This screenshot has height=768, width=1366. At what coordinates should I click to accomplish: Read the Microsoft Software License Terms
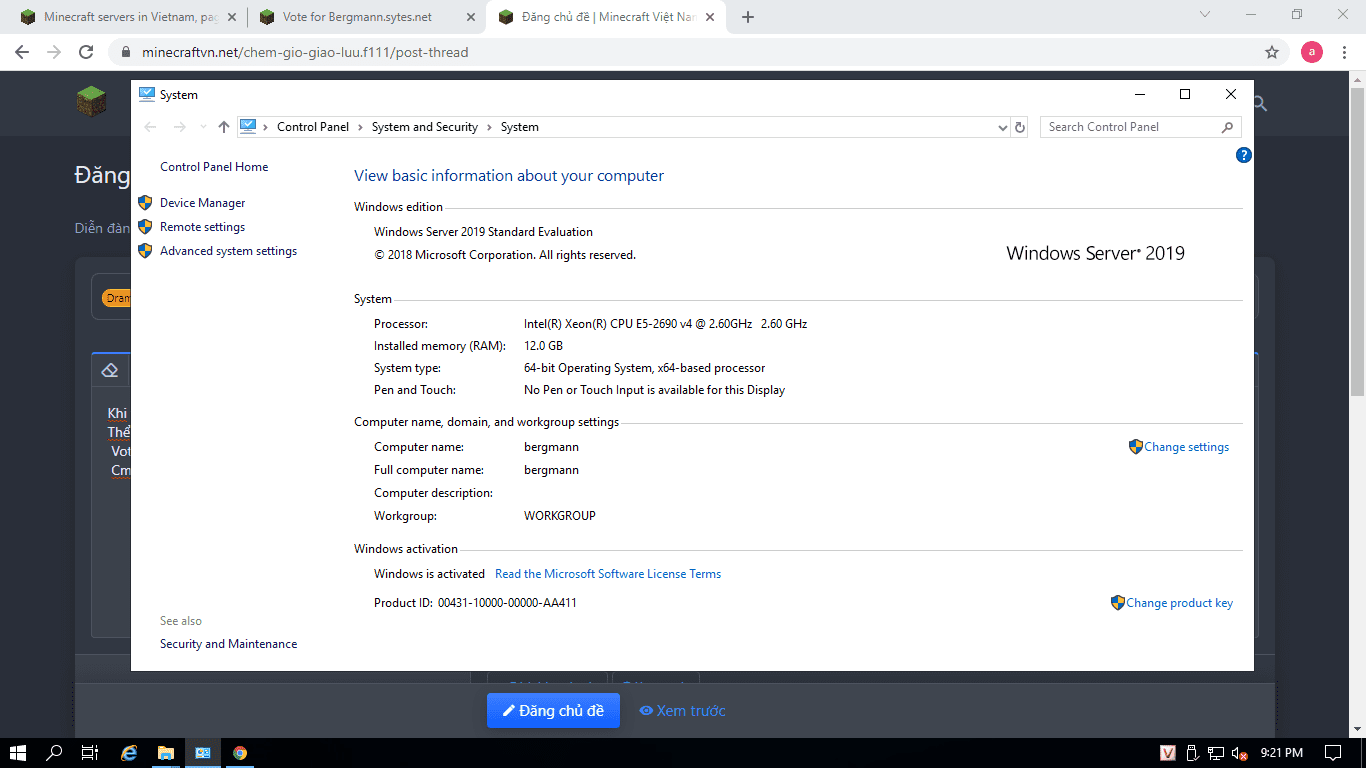tap(608, 574)
